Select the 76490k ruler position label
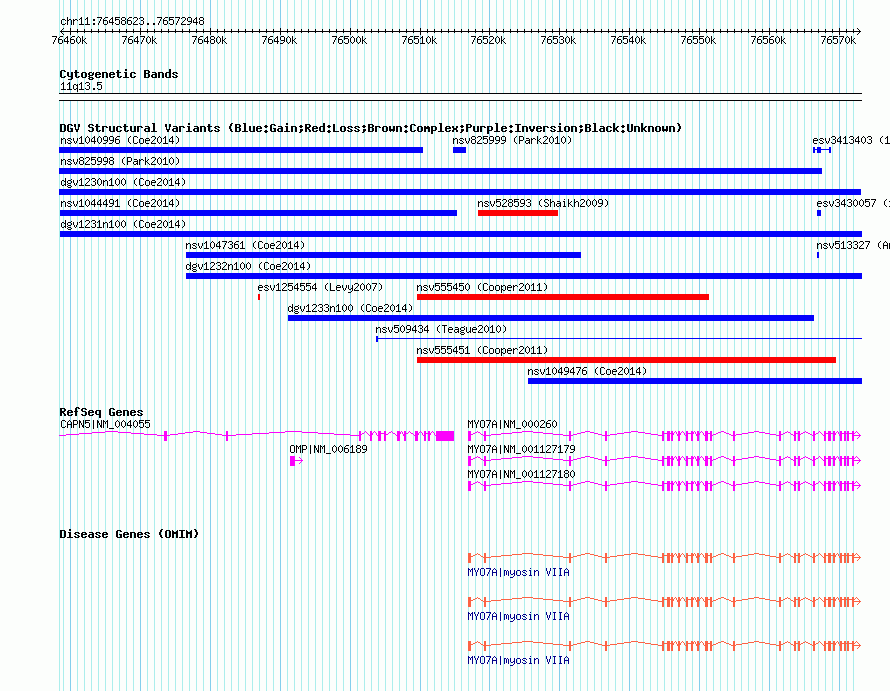 click(x=279, y=40)
